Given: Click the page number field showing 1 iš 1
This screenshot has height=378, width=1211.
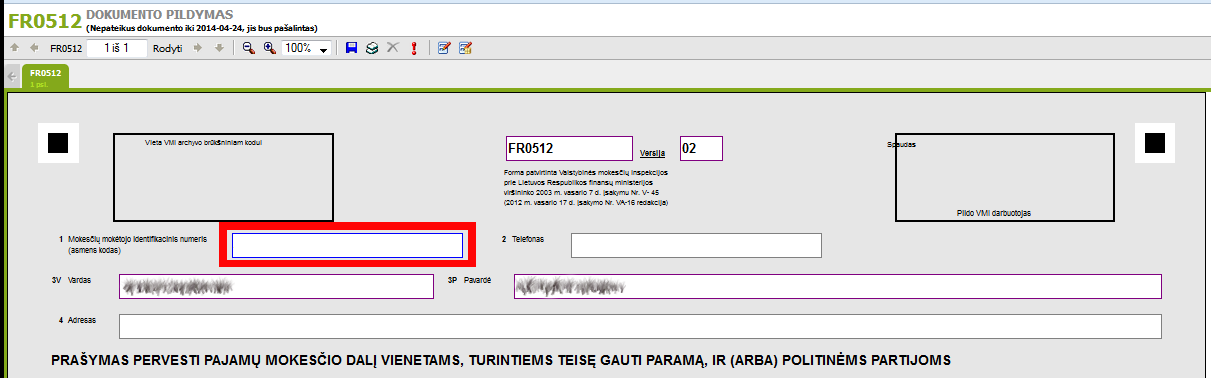Looking at the screenshot, I should click(x=117, y=48).
